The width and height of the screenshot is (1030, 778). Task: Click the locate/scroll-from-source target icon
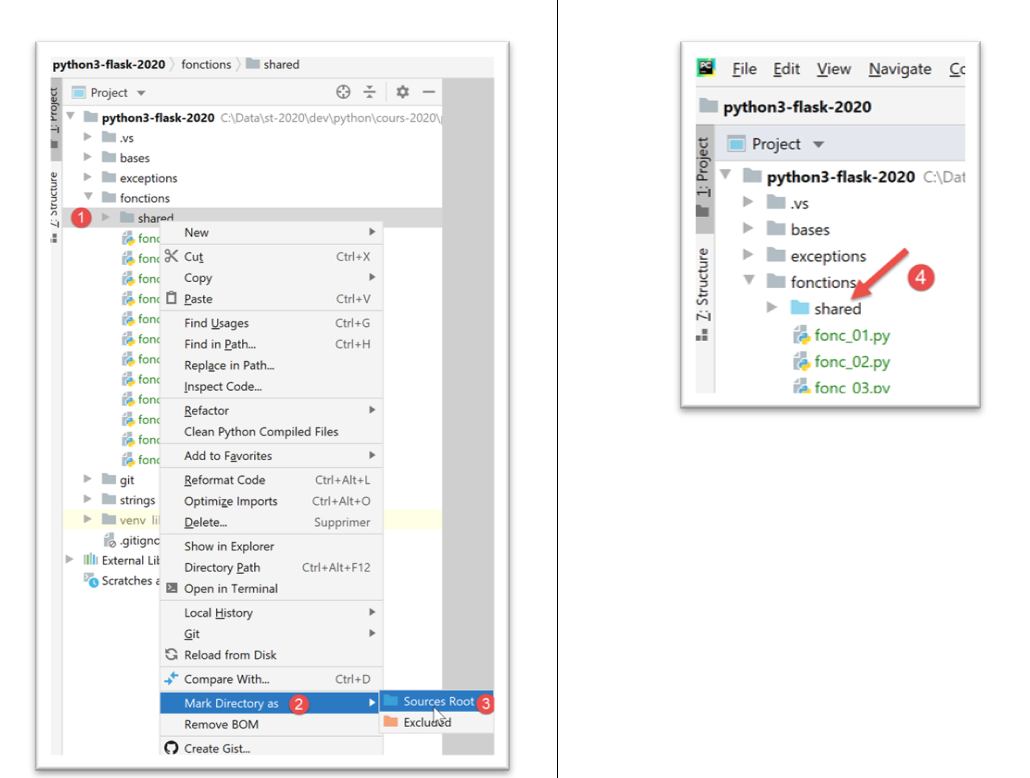pyautogui.click(x=344, y=92)
